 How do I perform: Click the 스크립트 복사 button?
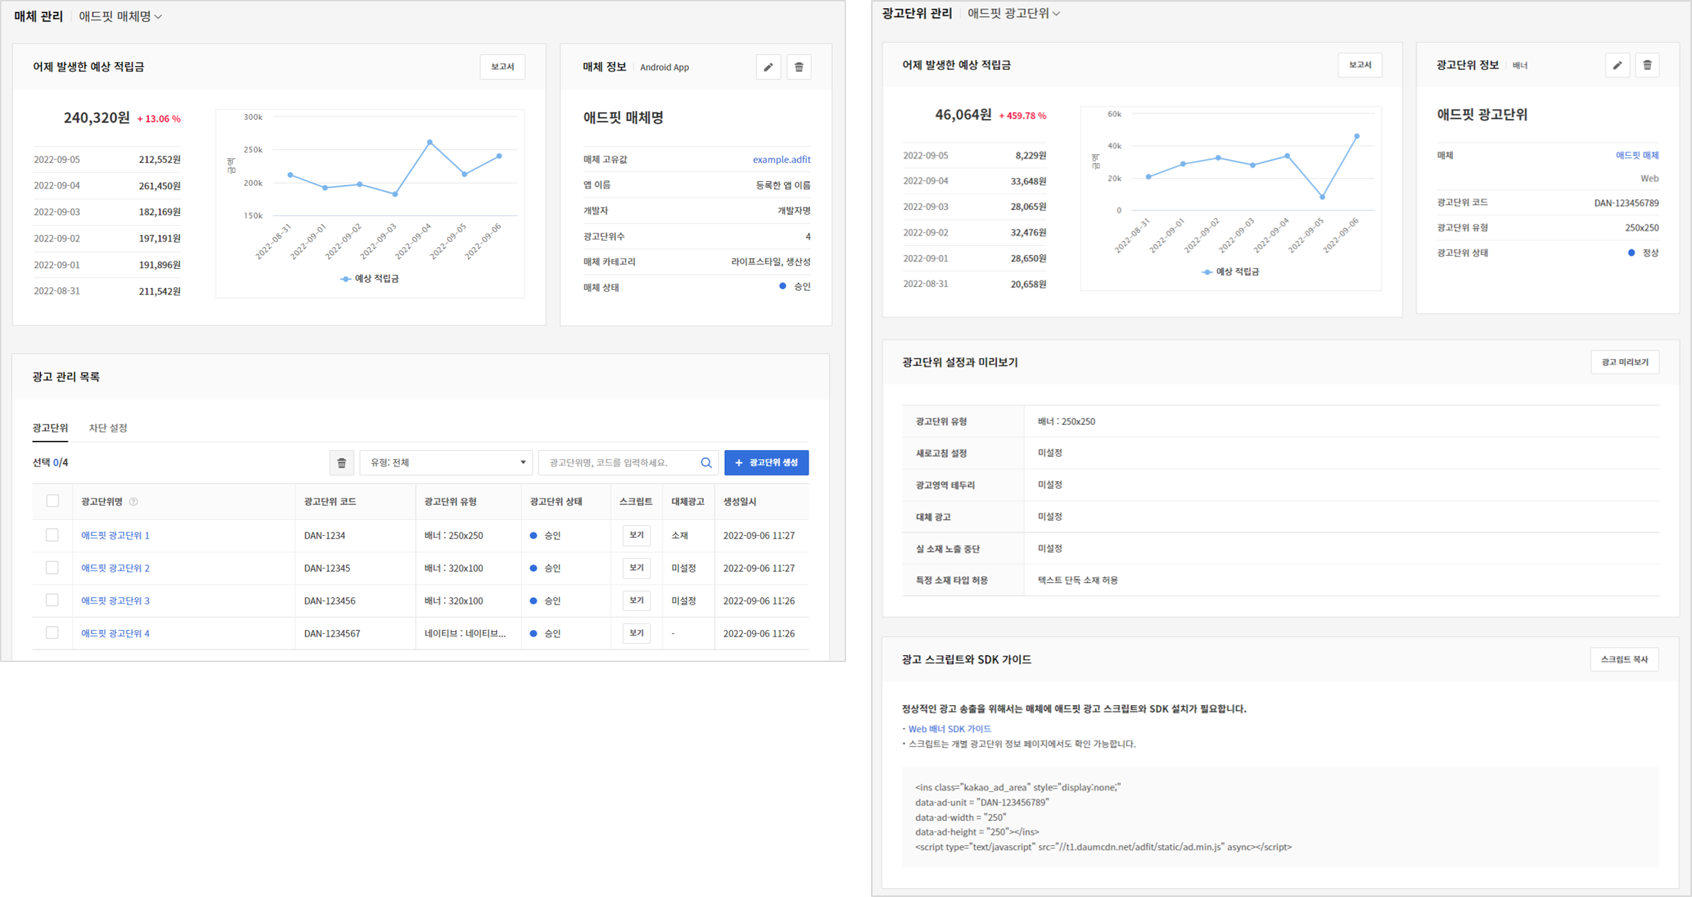(1624, 660)
